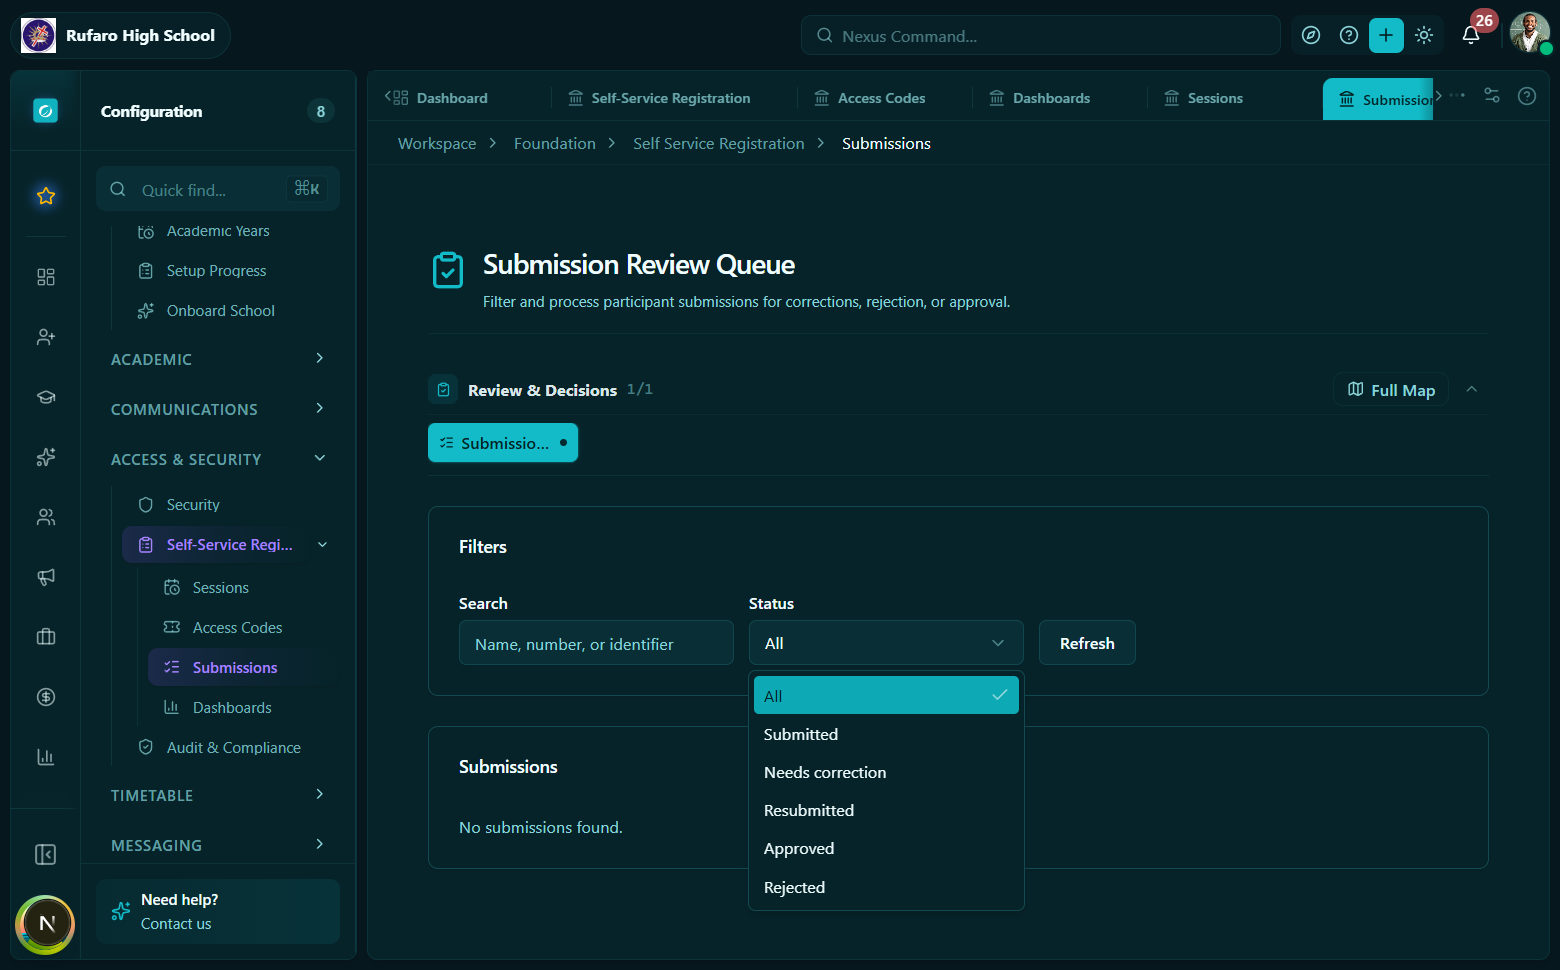Screen dimensions: 1560x970
Task: Collapse the Review & Decisions panel chevron
Action: pos(1471,390)
